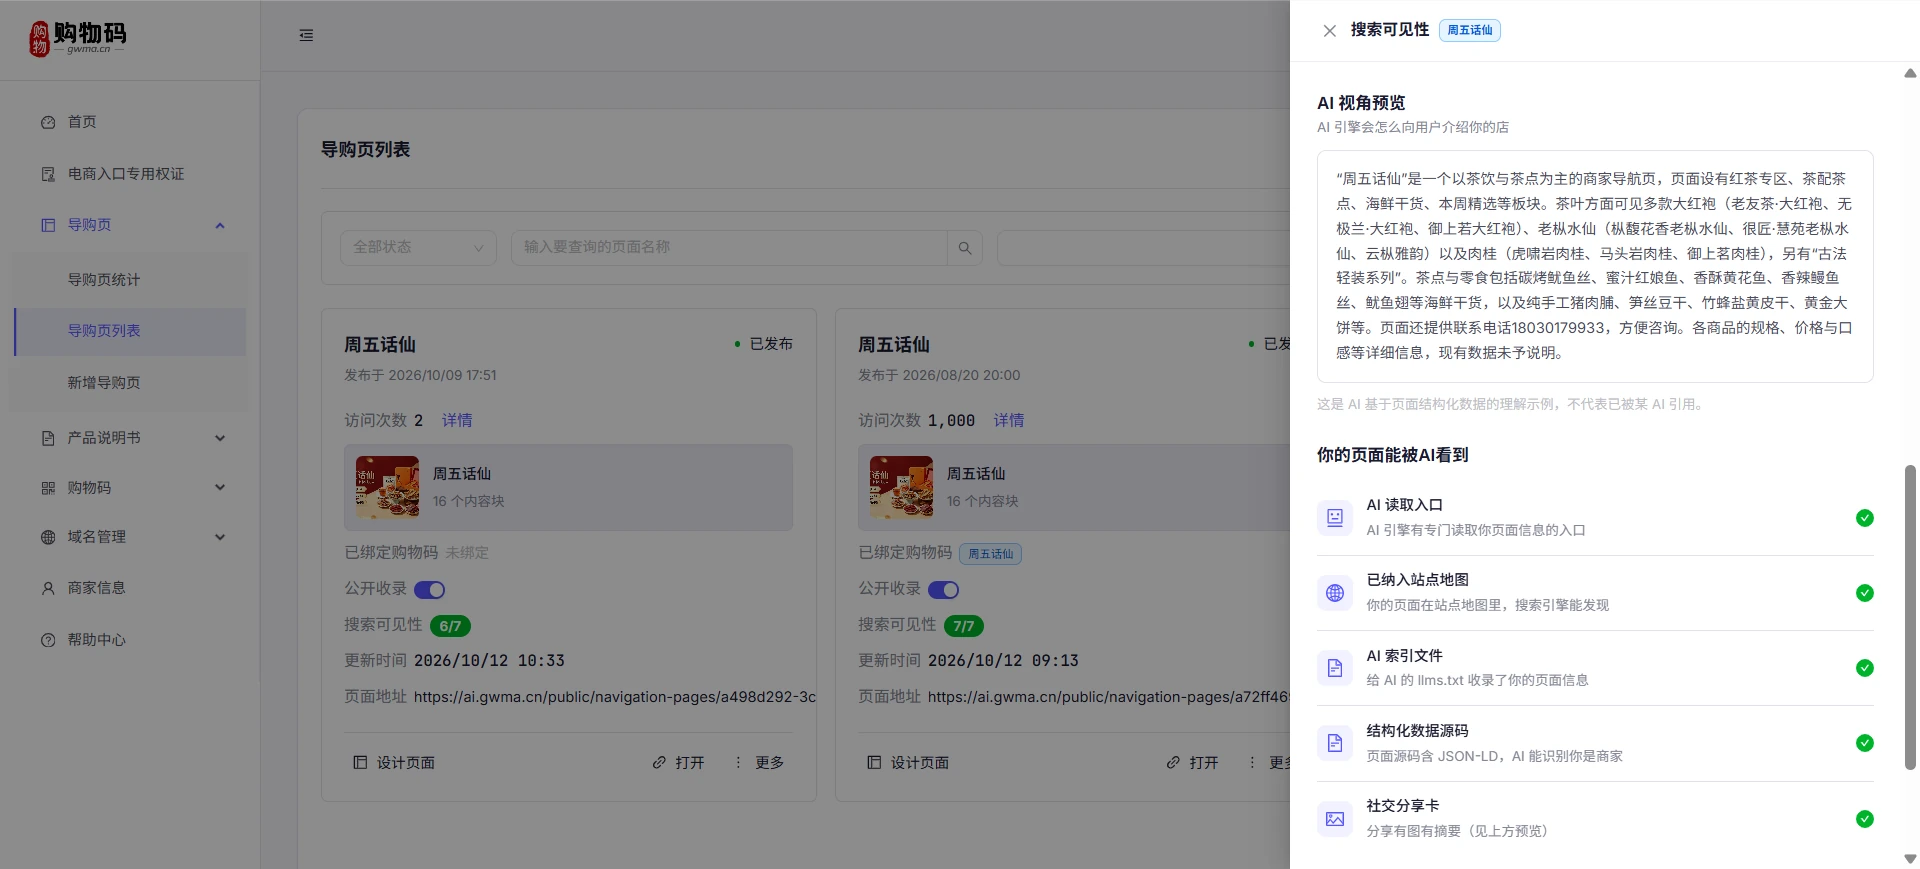This screenshot has height=869, width=1920.
Task: Close the 搜索可见性 drawer with X icon
Action: coord(1329,31)
